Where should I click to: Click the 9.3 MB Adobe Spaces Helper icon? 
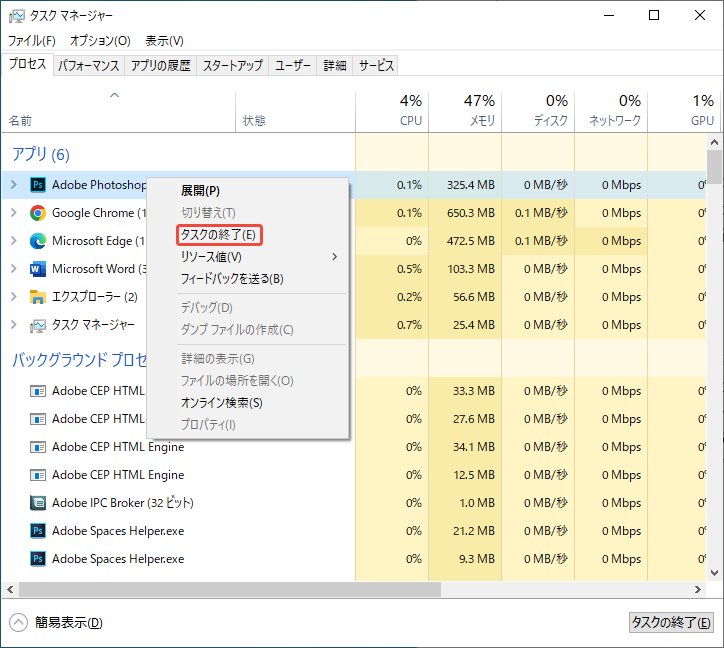(38, 559)
